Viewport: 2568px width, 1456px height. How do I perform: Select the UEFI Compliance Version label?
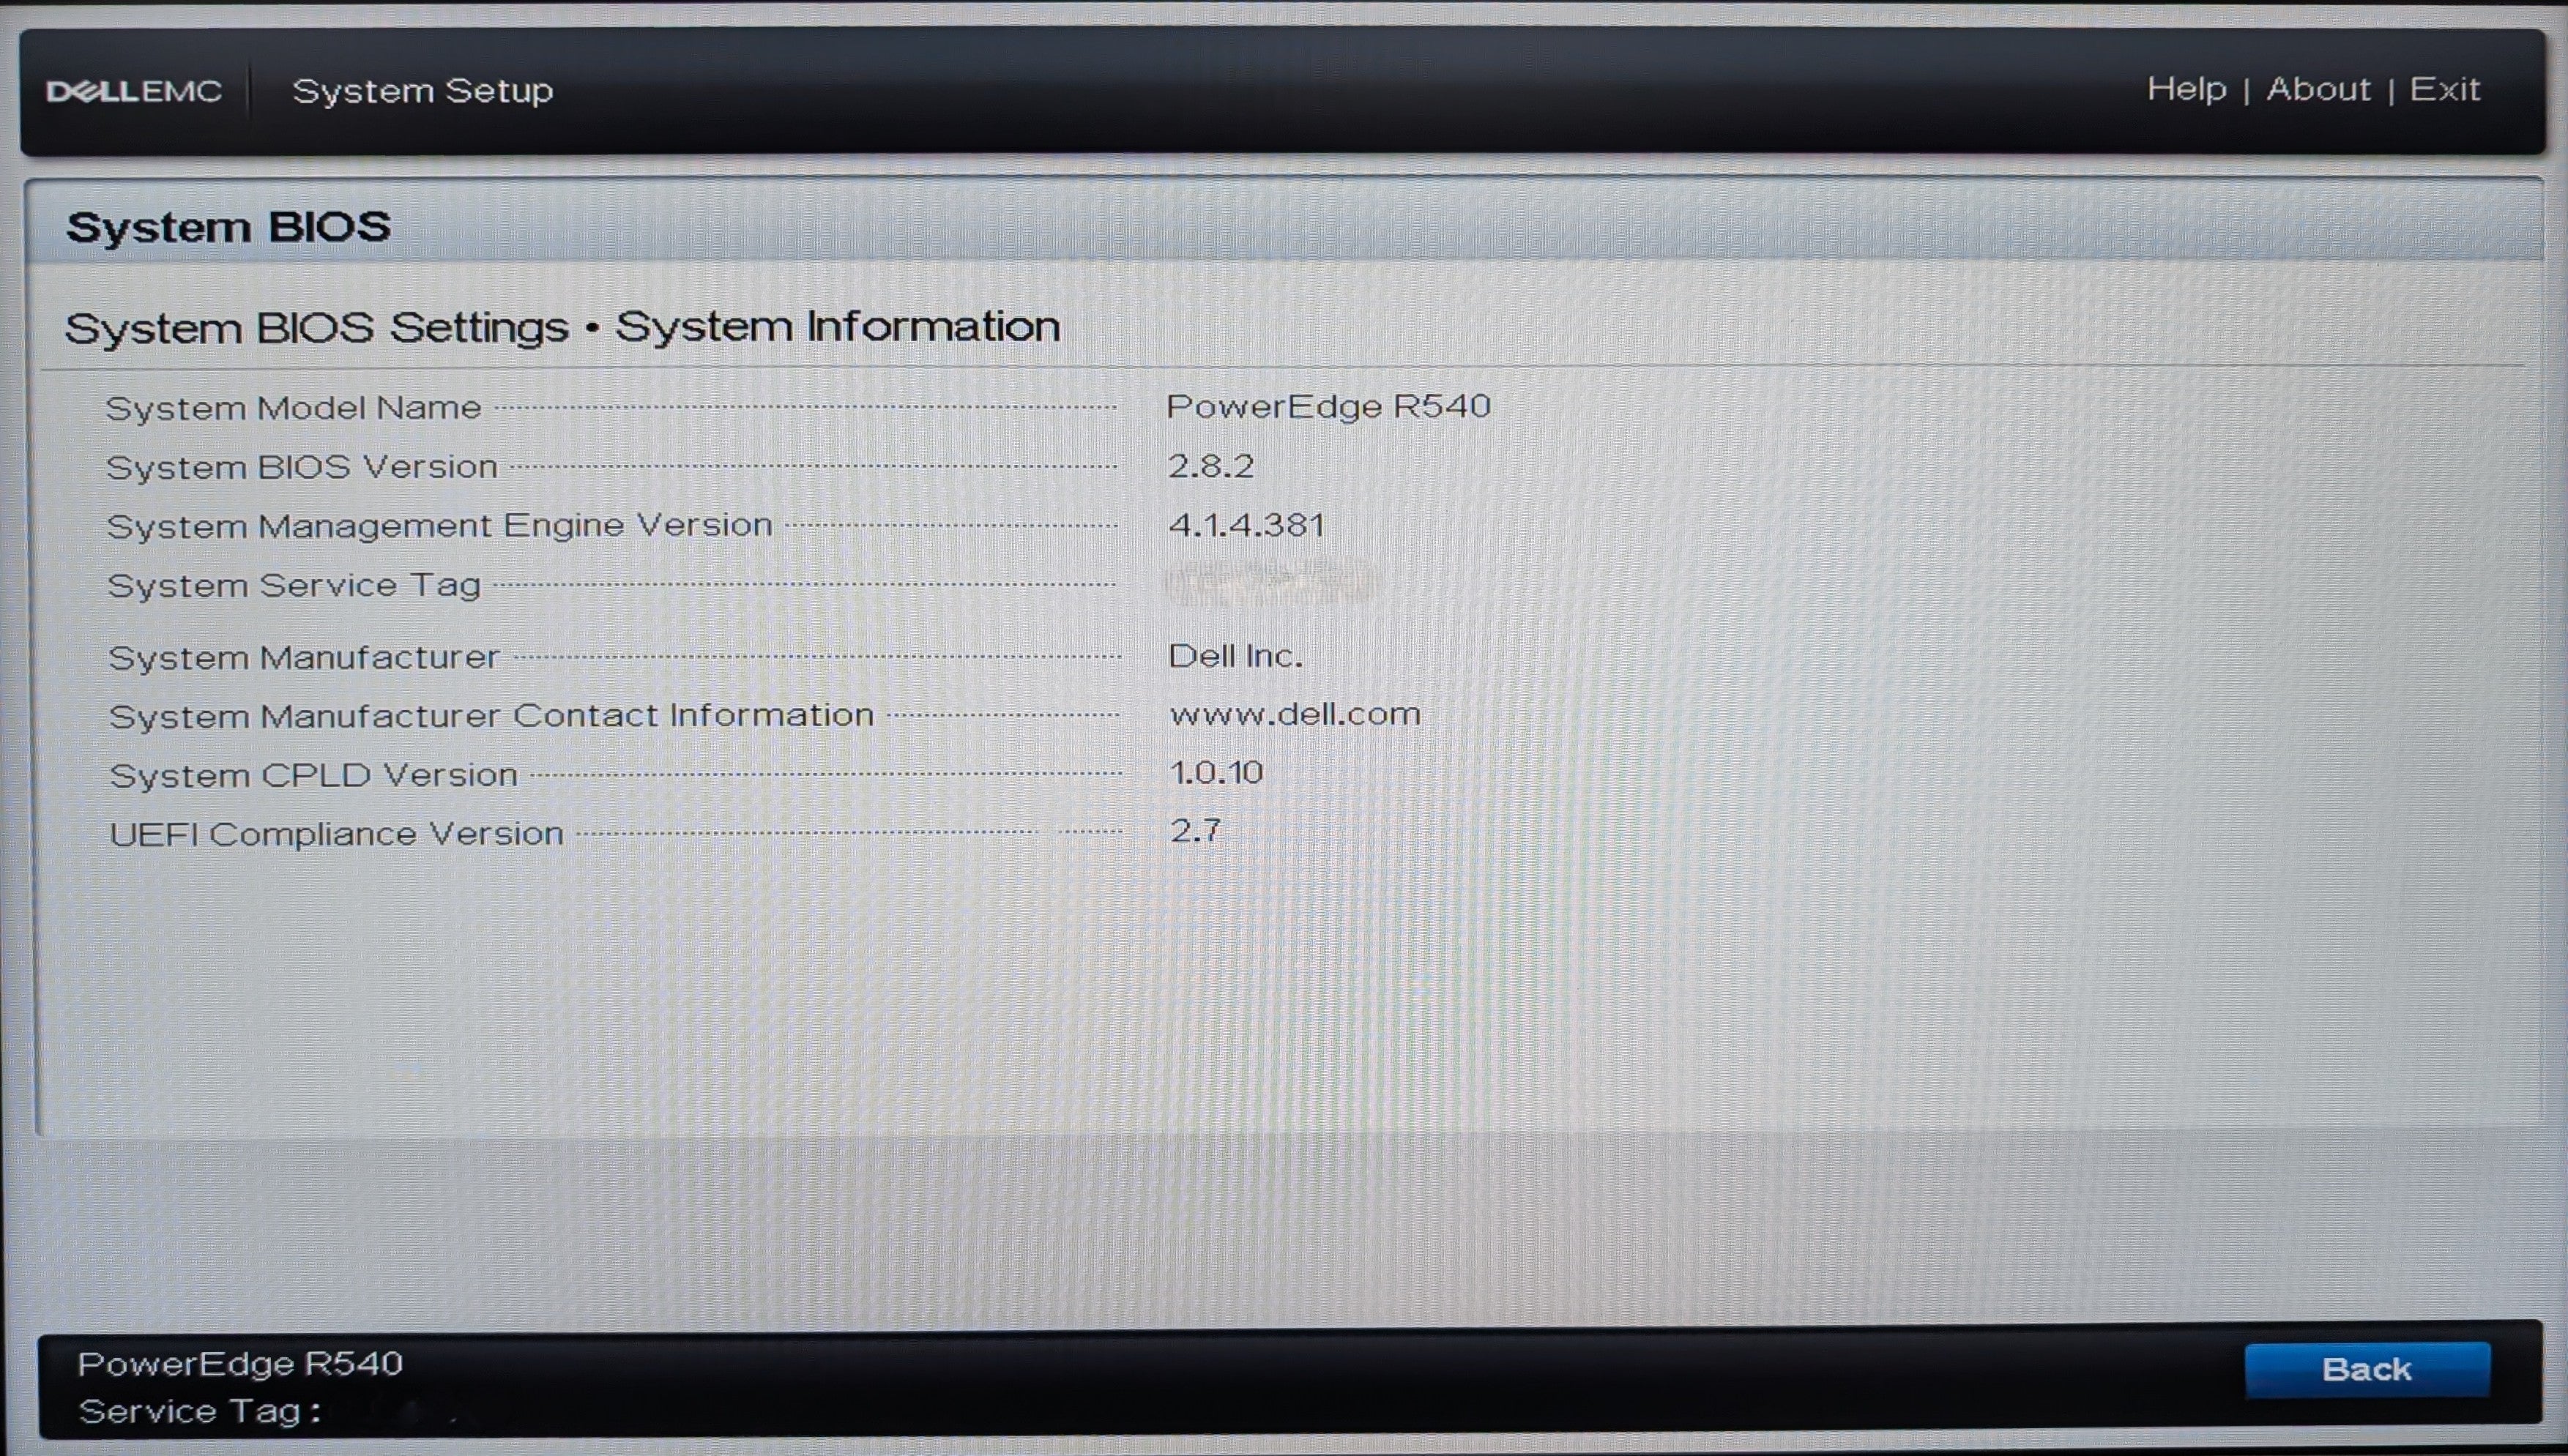click(336, 834)
